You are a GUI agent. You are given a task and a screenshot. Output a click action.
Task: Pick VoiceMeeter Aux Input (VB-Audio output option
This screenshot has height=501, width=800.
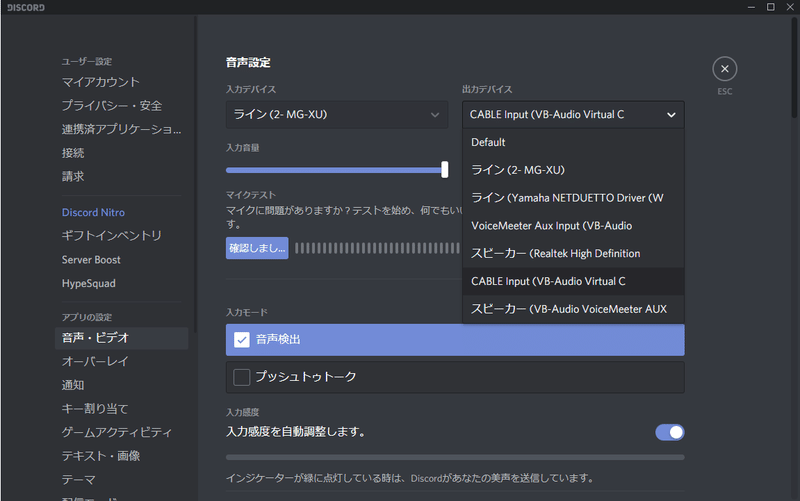573,226
